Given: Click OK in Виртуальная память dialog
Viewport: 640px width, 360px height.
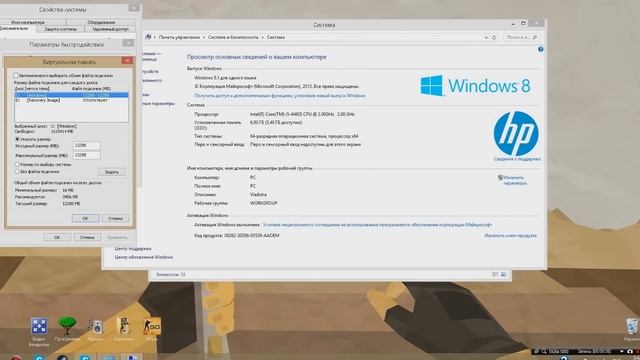Looking at the screenshot, I should click(85, 218).
